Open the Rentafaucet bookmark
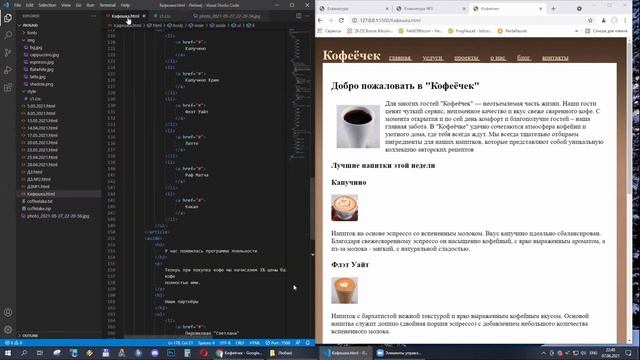640x360 pixels. (513, 31)
